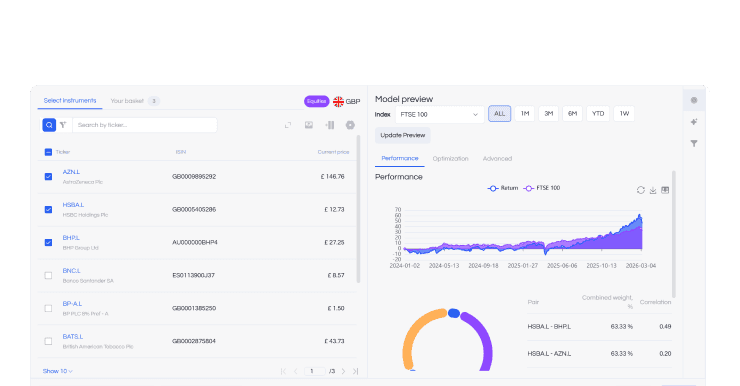Select the 1W time range
740x386 pixels.
(x=624, y=114)
